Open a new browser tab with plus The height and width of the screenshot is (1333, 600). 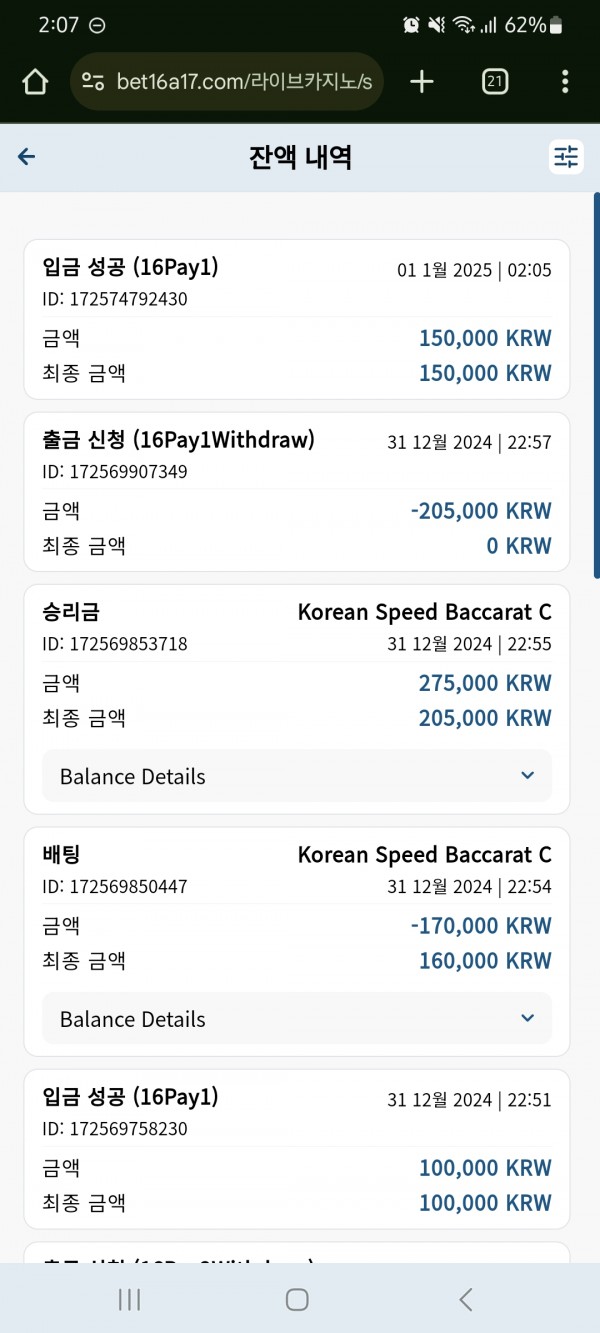(422, 82)
